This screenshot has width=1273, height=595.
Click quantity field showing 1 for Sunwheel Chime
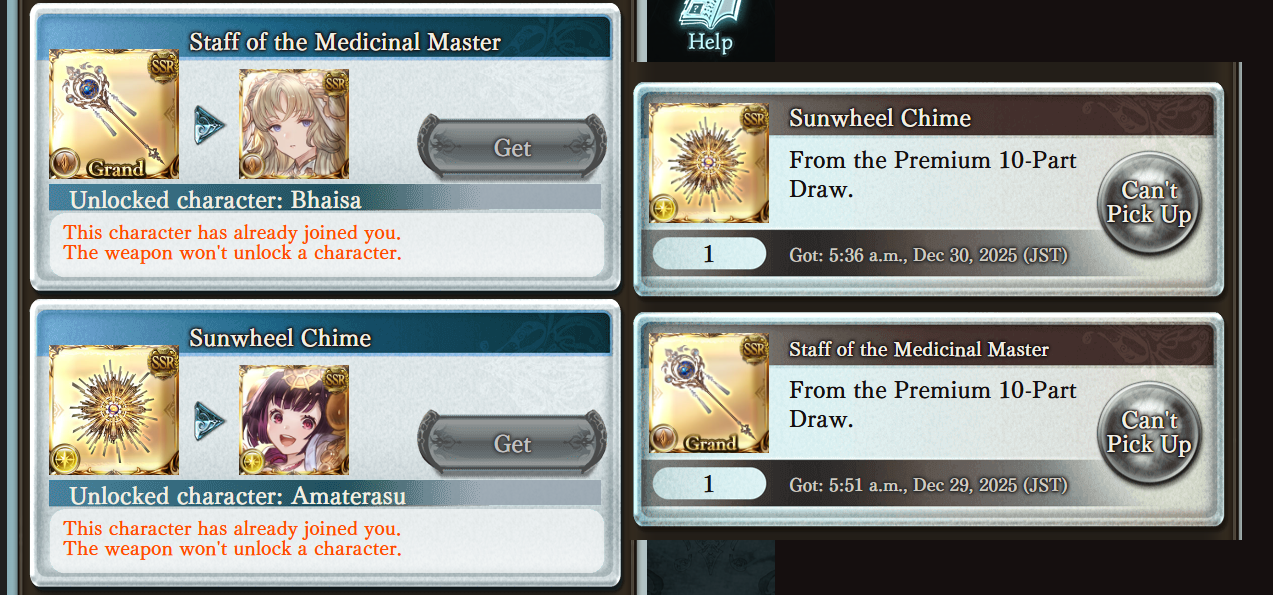(709, 254)
